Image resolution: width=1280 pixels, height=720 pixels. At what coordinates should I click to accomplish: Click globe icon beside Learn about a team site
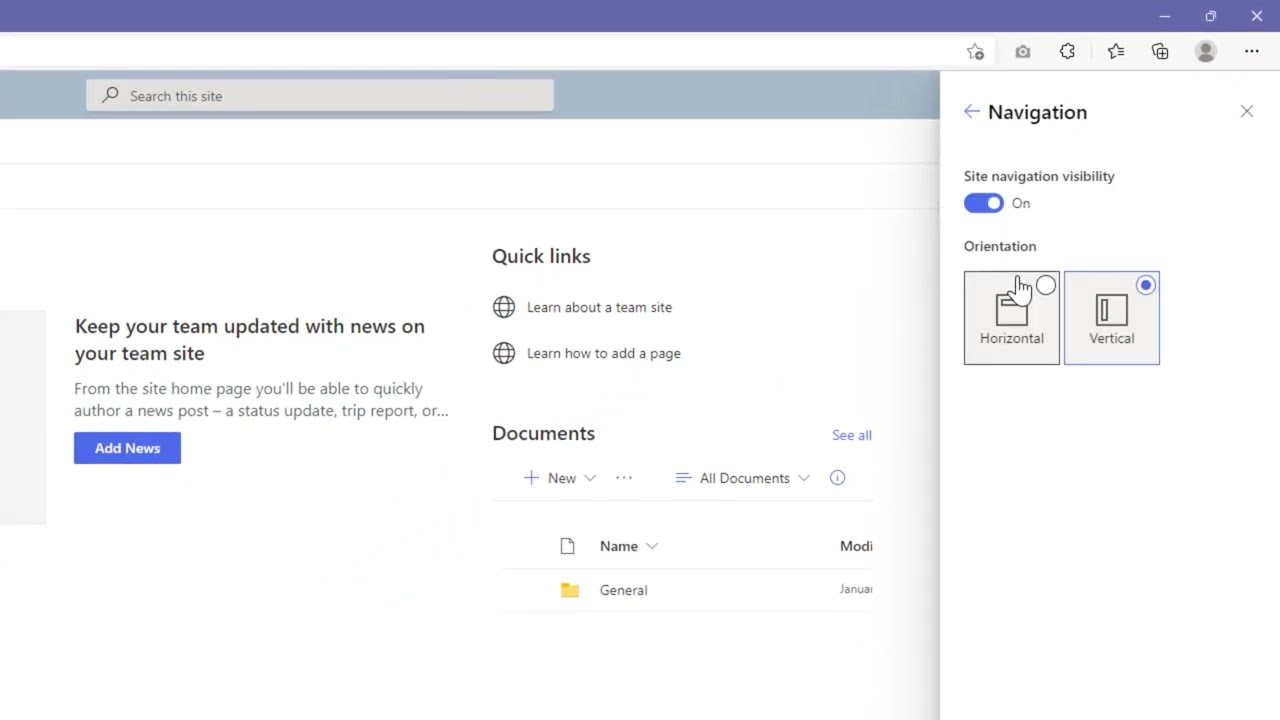click(x=504, y=307)
